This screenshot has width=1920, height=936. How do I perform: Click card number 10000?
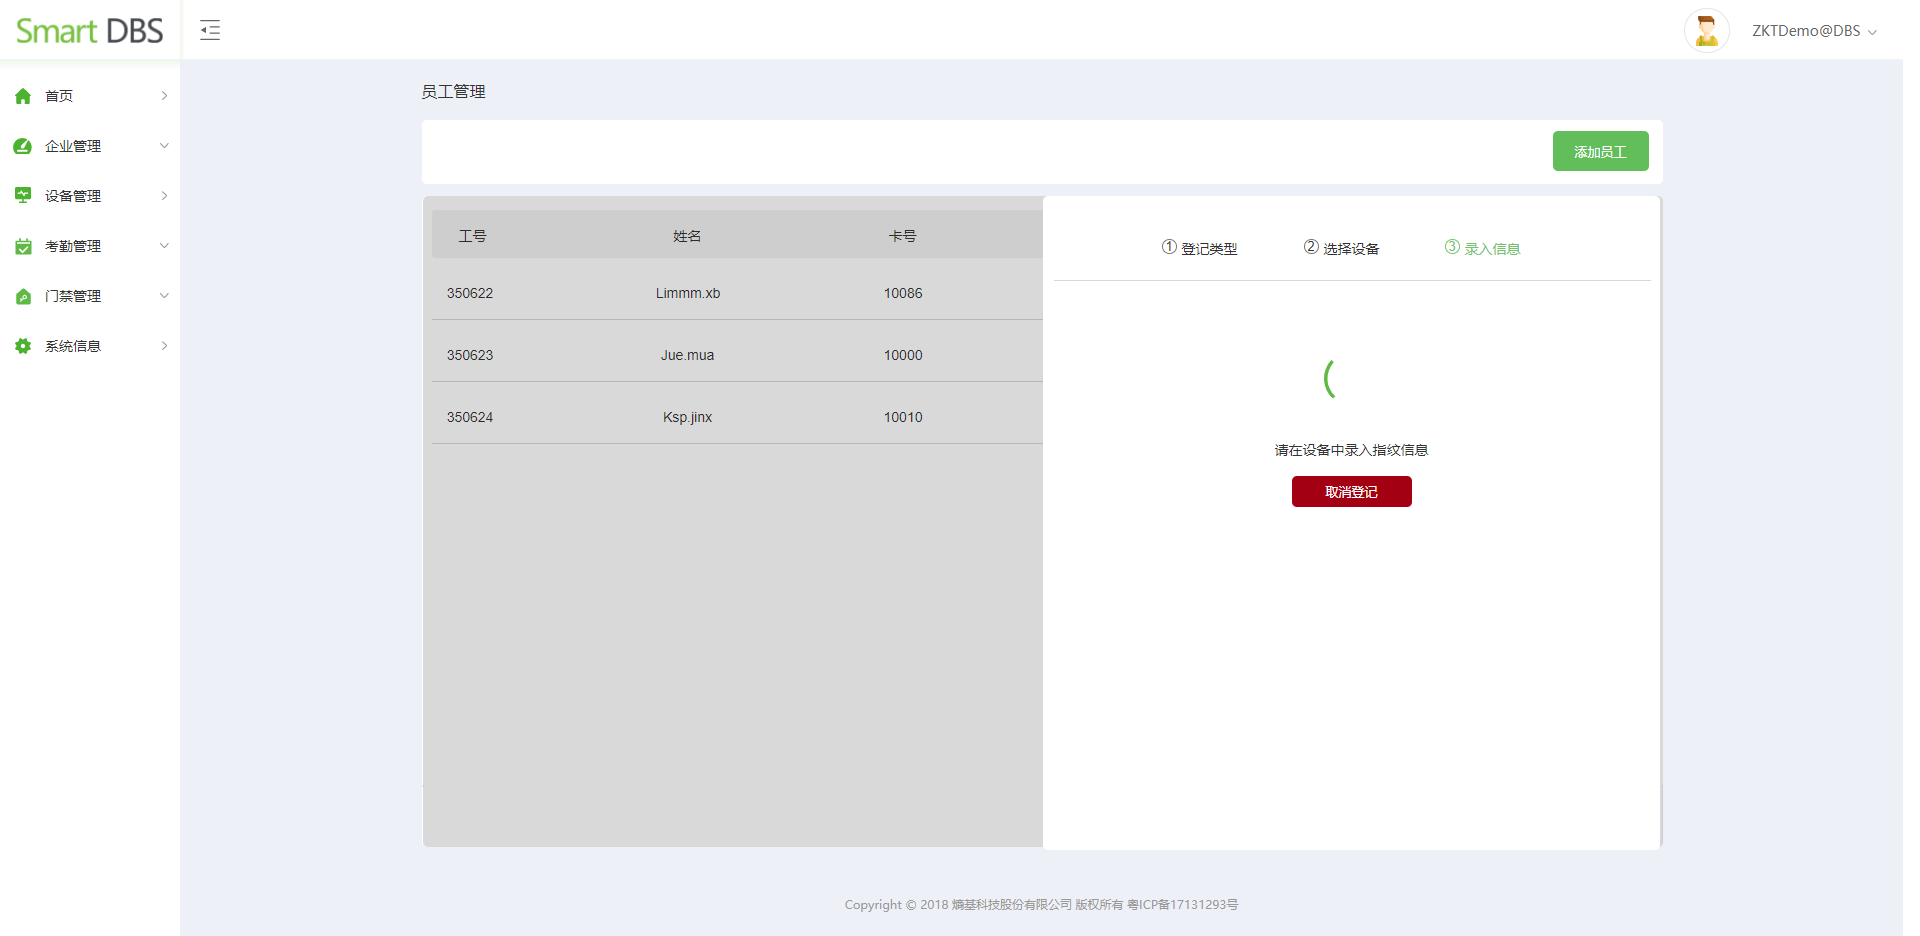coord(903,355)
